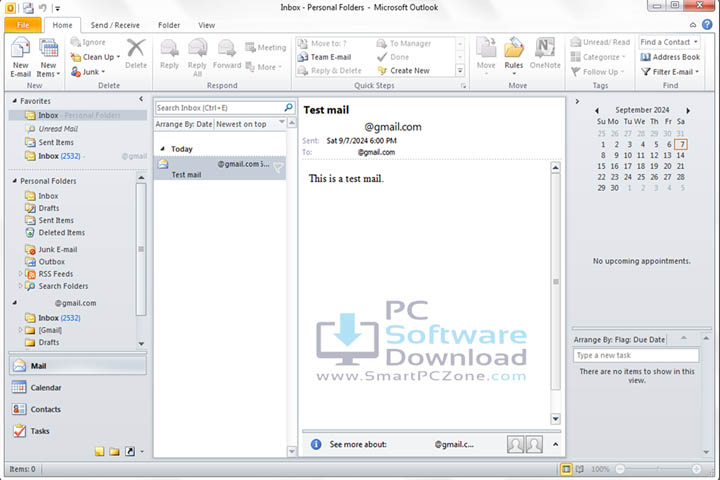Screen dimensions: 720x480
Task: Click in the Search Inbox field
Action: pos(219,108)
